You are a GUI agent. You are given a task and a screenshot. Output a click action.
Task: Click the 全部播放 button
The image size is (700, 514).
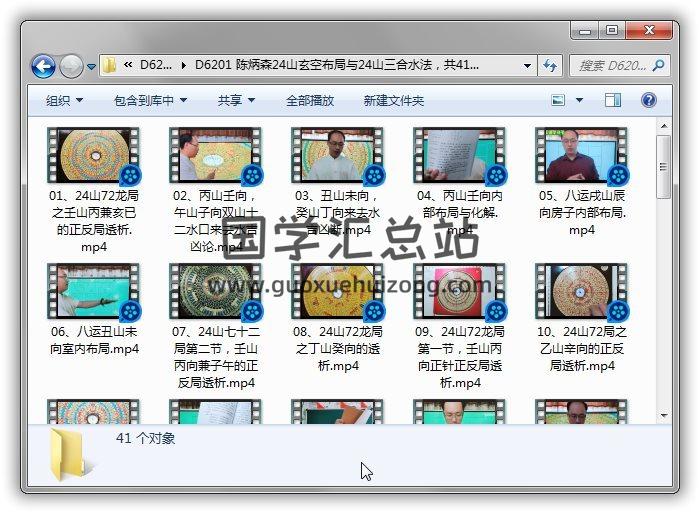[310, 100]
